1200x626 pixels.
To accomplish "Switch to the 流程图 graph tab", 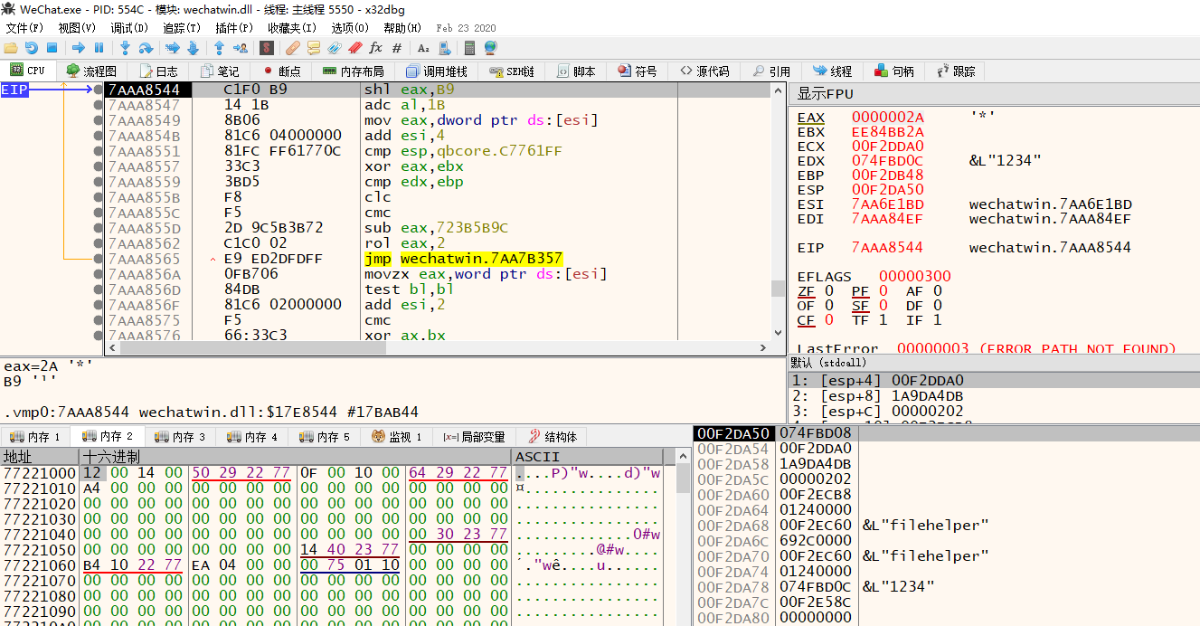I will click(91, 71).
